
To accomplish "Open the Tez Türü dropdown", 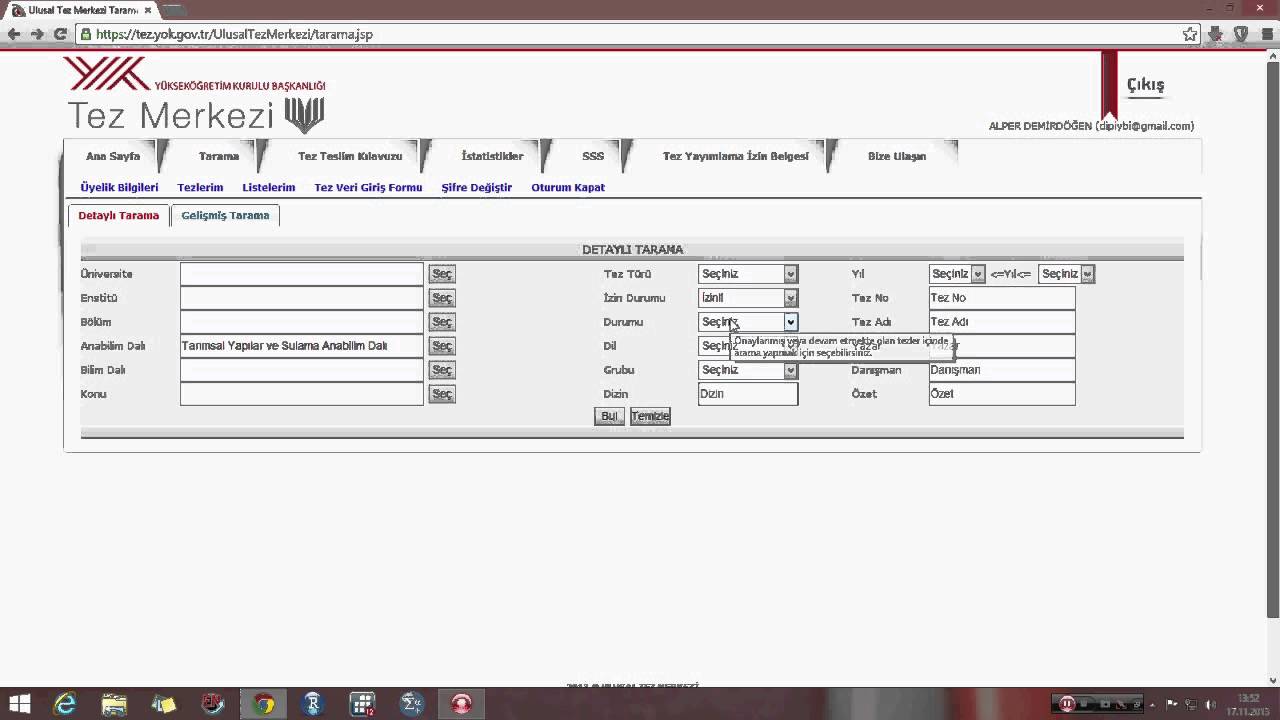I will [748, 274].
